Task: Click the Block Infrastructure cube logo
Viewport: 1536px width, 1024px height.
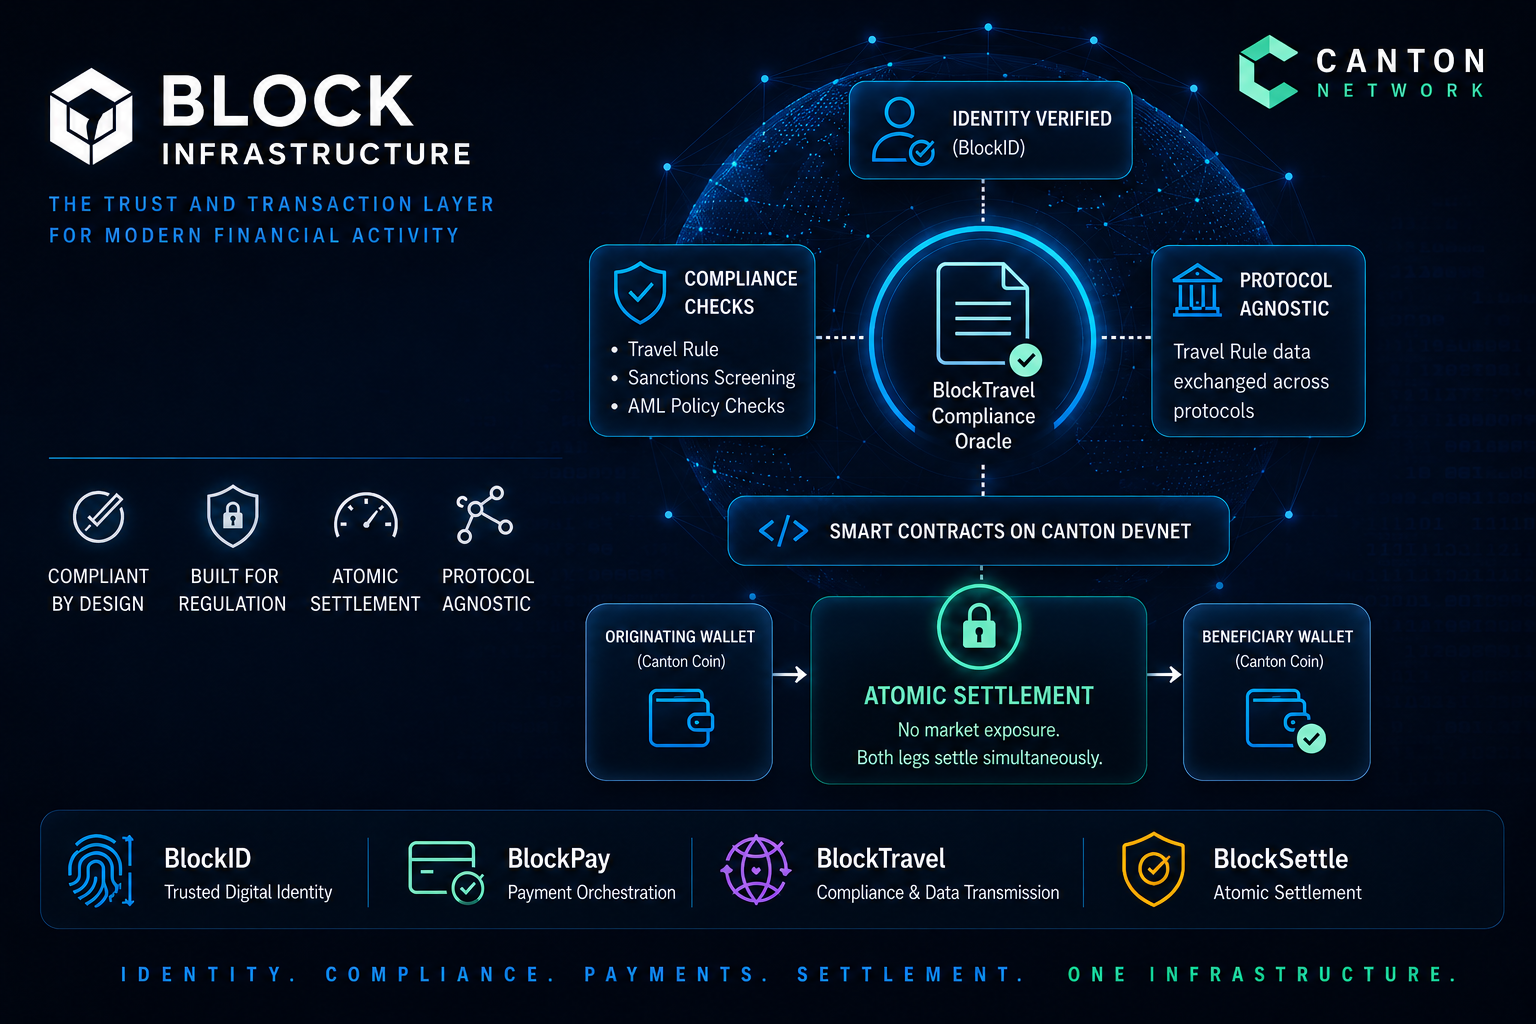Action: point(91,116)
